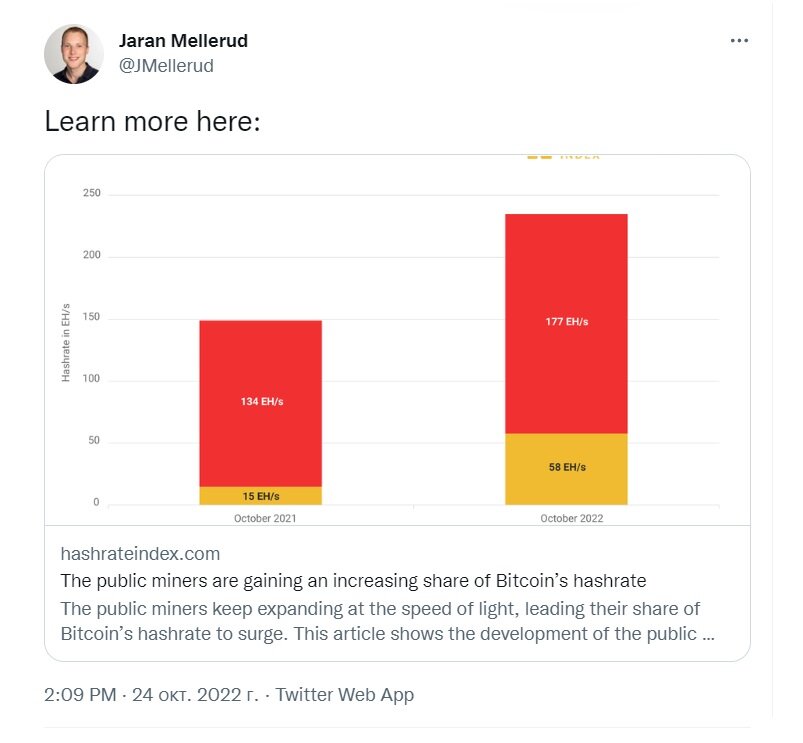Viewport: 803px width, 743px height.
Task: Click the October 2022 axis label
Action: (x=572, y=518)
